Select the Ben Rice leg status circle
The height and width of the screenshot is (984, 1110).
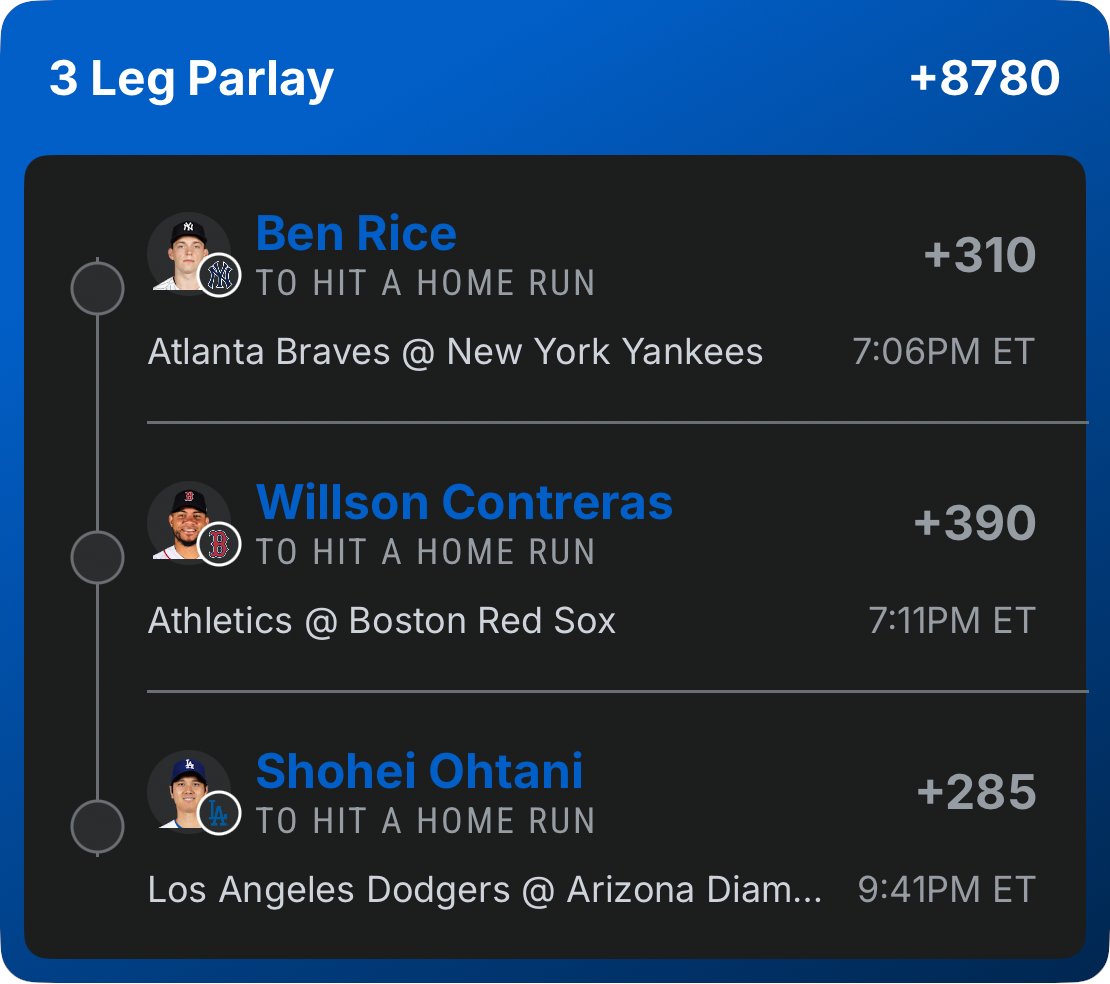(98, 288)
